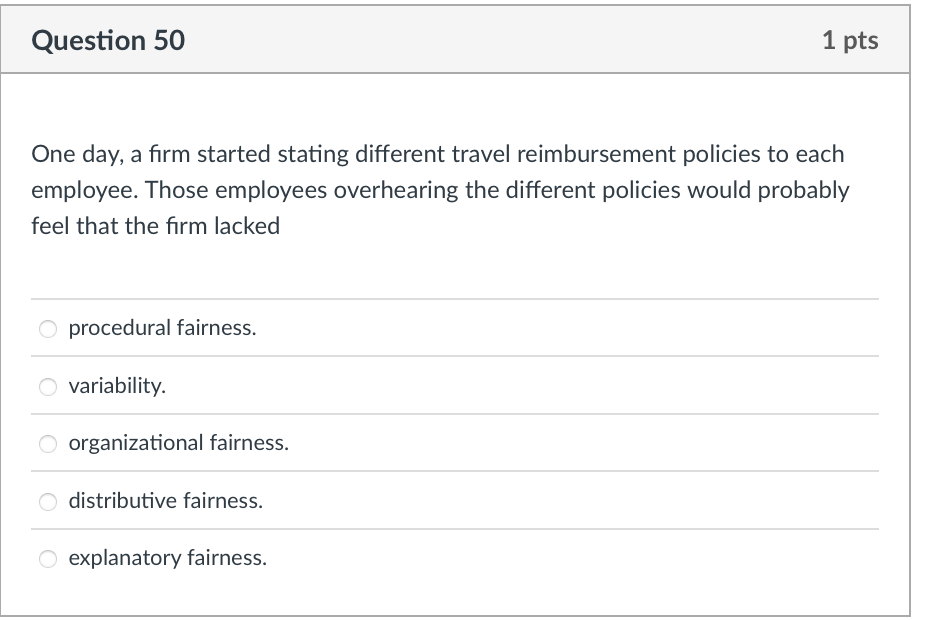
Task: Click the answer label 'explanatory fairness.'
Action: 167,559
